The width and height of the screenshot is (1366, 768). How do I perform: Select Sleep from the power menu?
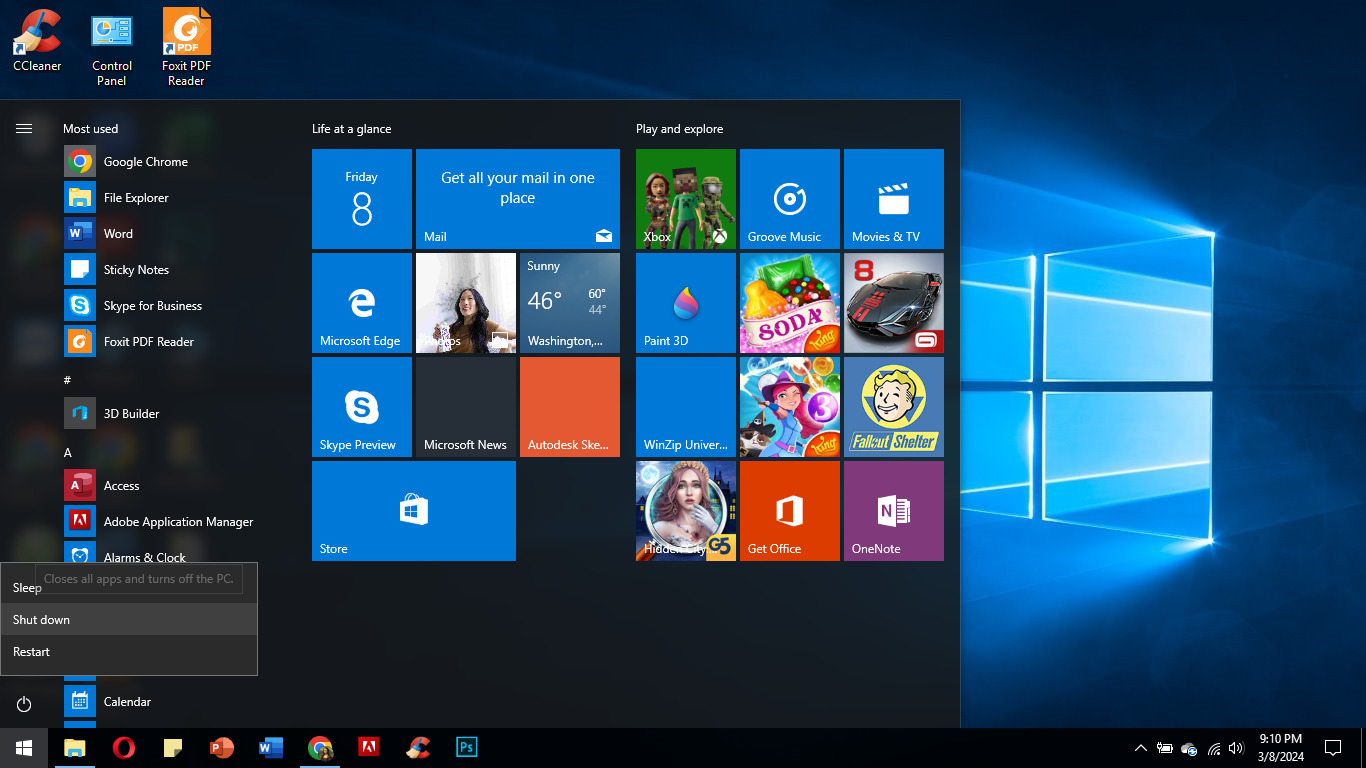[x=129, y=588]
